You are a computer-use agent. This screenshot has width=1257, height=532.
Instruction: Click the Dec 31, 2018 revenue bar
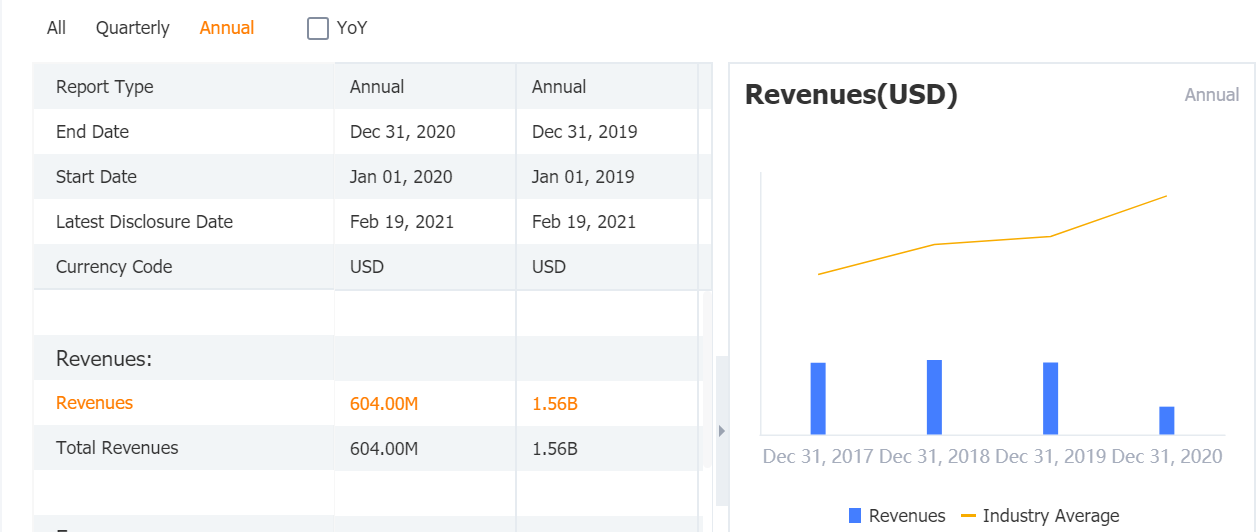pyautogui.click(x=934, y=397)
